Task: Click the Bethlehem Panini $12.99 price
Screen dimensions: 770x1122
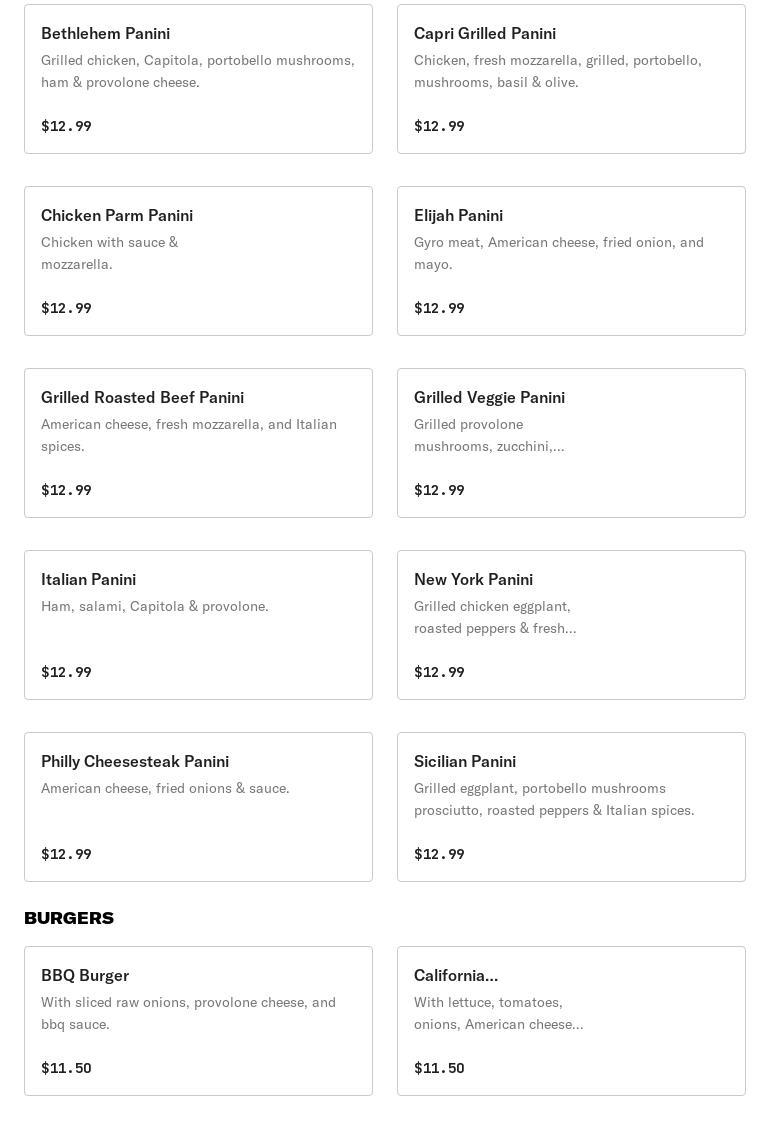Action: click(x=66, y=126)
